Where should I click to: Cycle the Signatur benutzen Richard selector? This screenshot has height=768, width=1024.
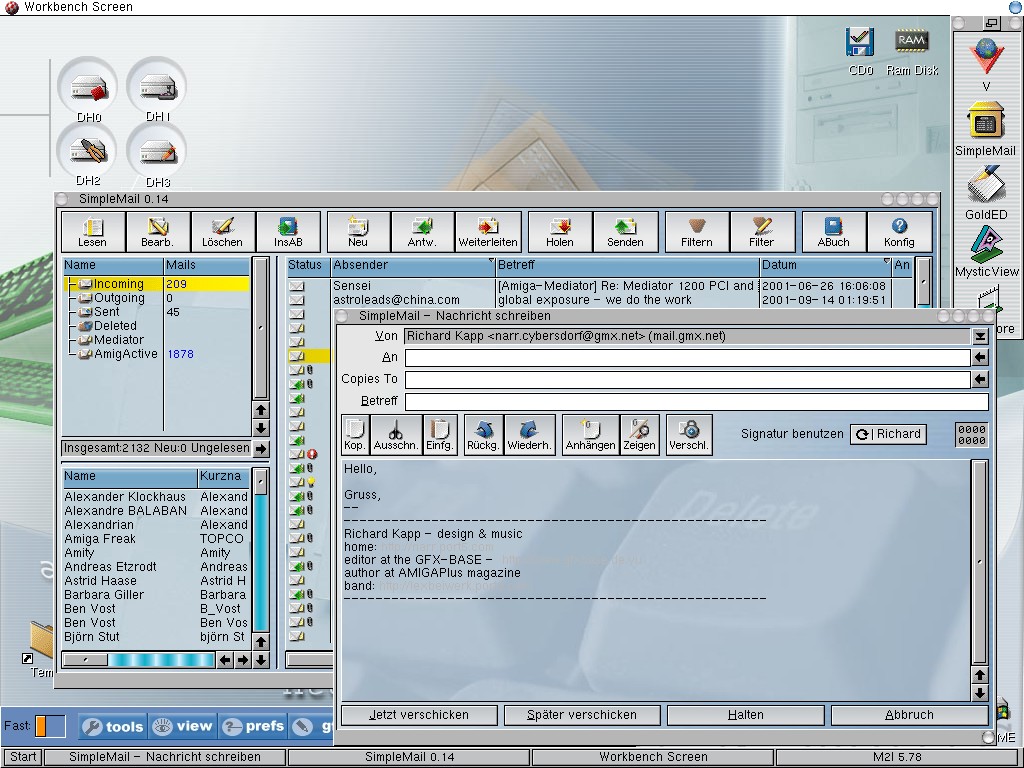887,434
